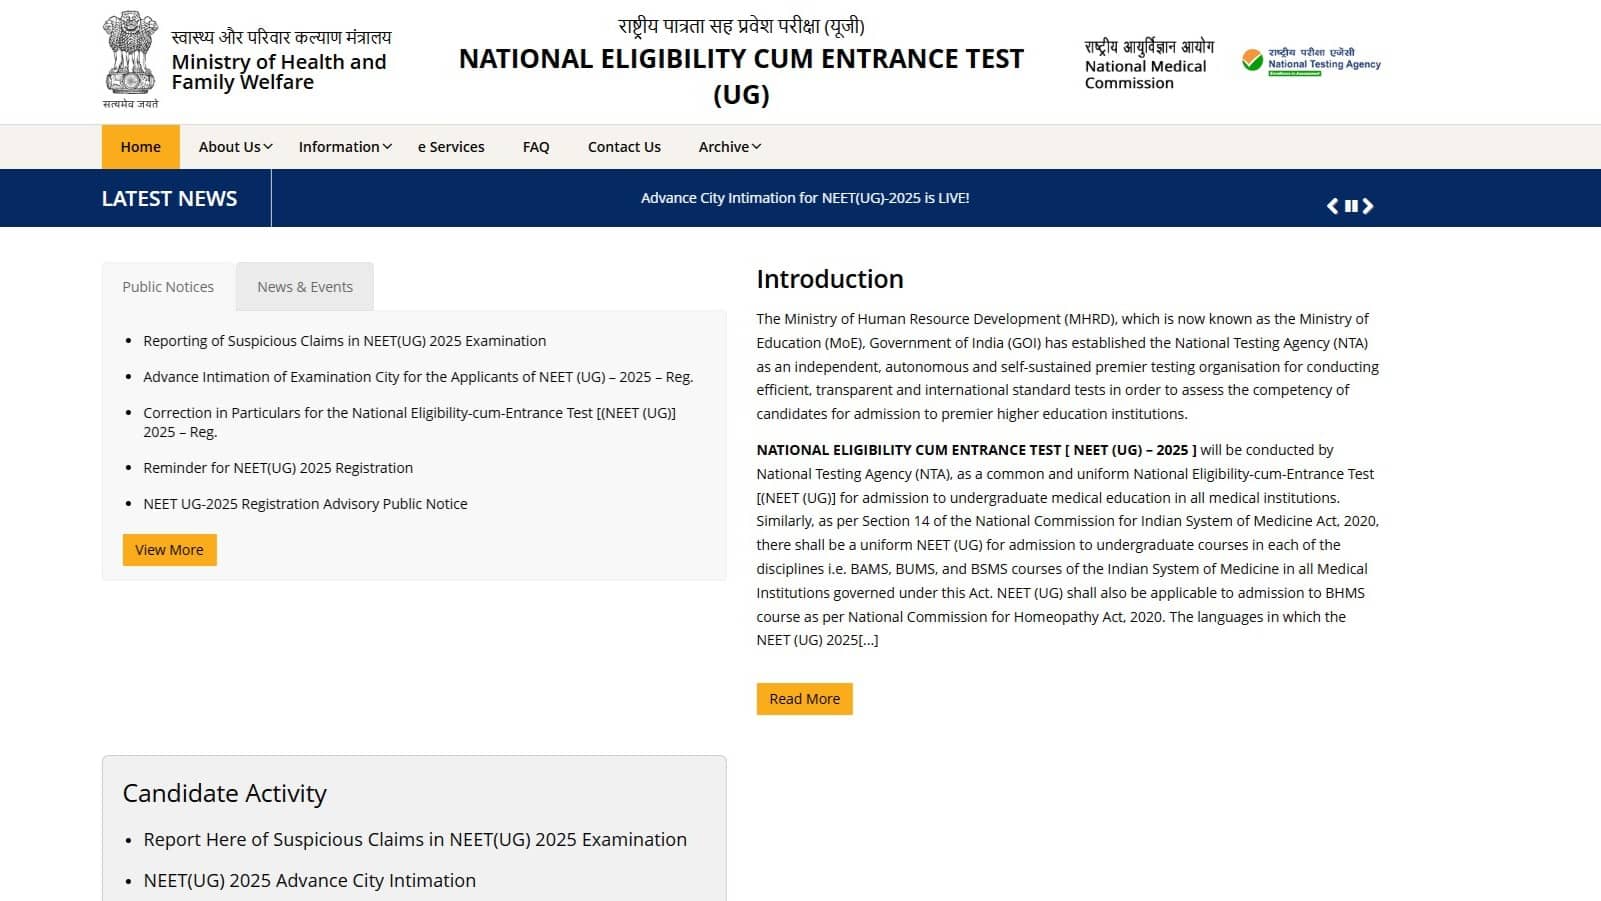The width and height of the screenshot is (1601, 901).
Task: Click the National Testing Agency logo
Action: pos(1311,60)
